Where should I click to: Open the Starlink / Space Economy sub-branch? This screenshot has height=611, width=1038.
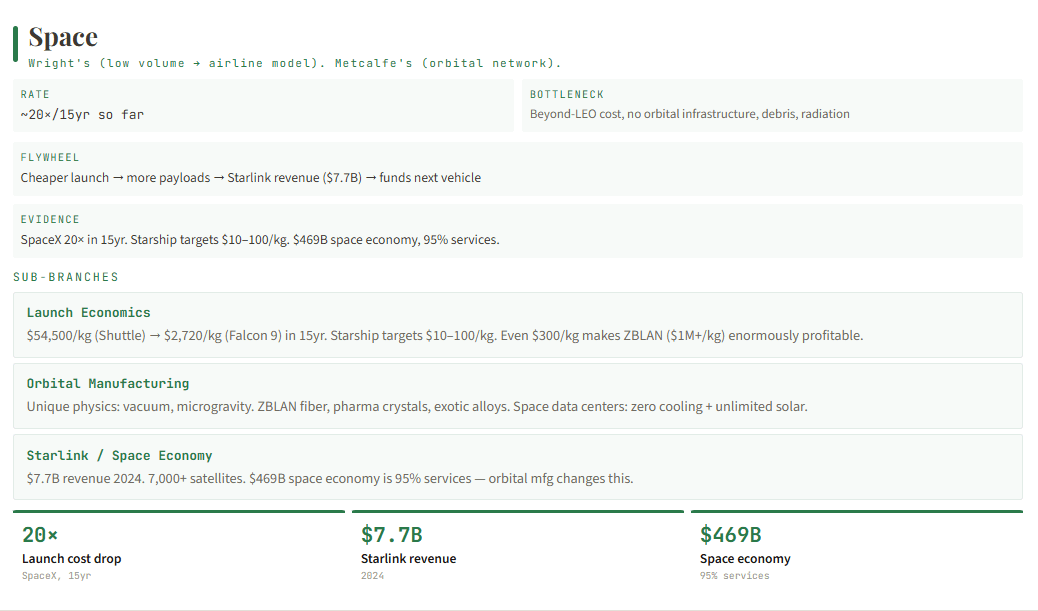(518, 467)
